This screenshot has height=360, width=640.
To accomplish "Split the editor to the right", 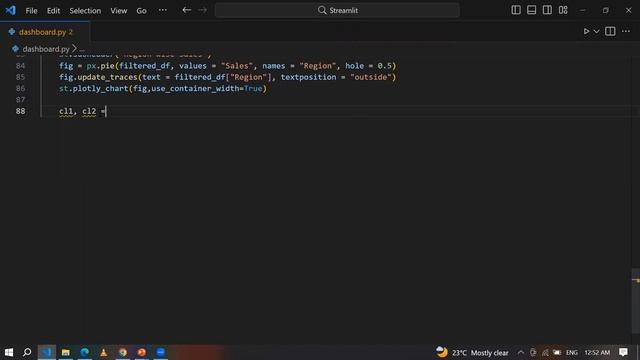I will coord(610,31).
